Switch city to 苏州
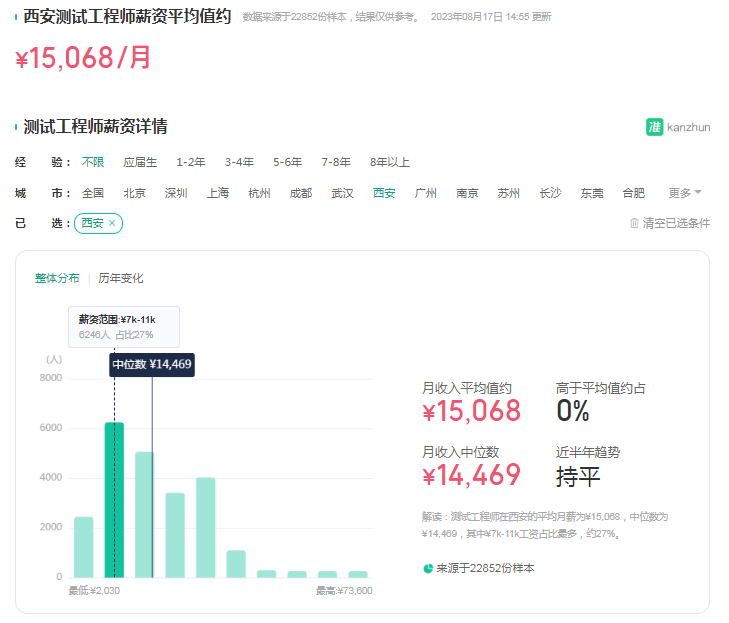The width and height of the screenshot is (729, 623). point(509,192)
